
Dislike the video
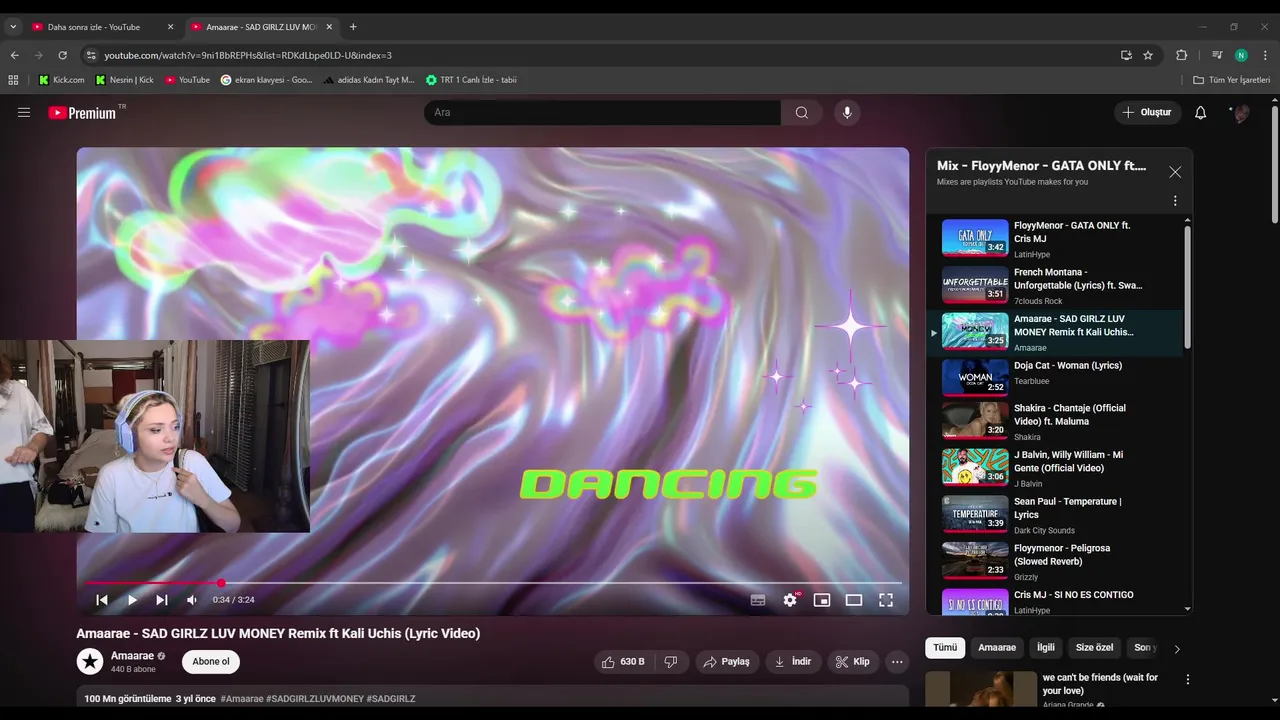(671, 662)
